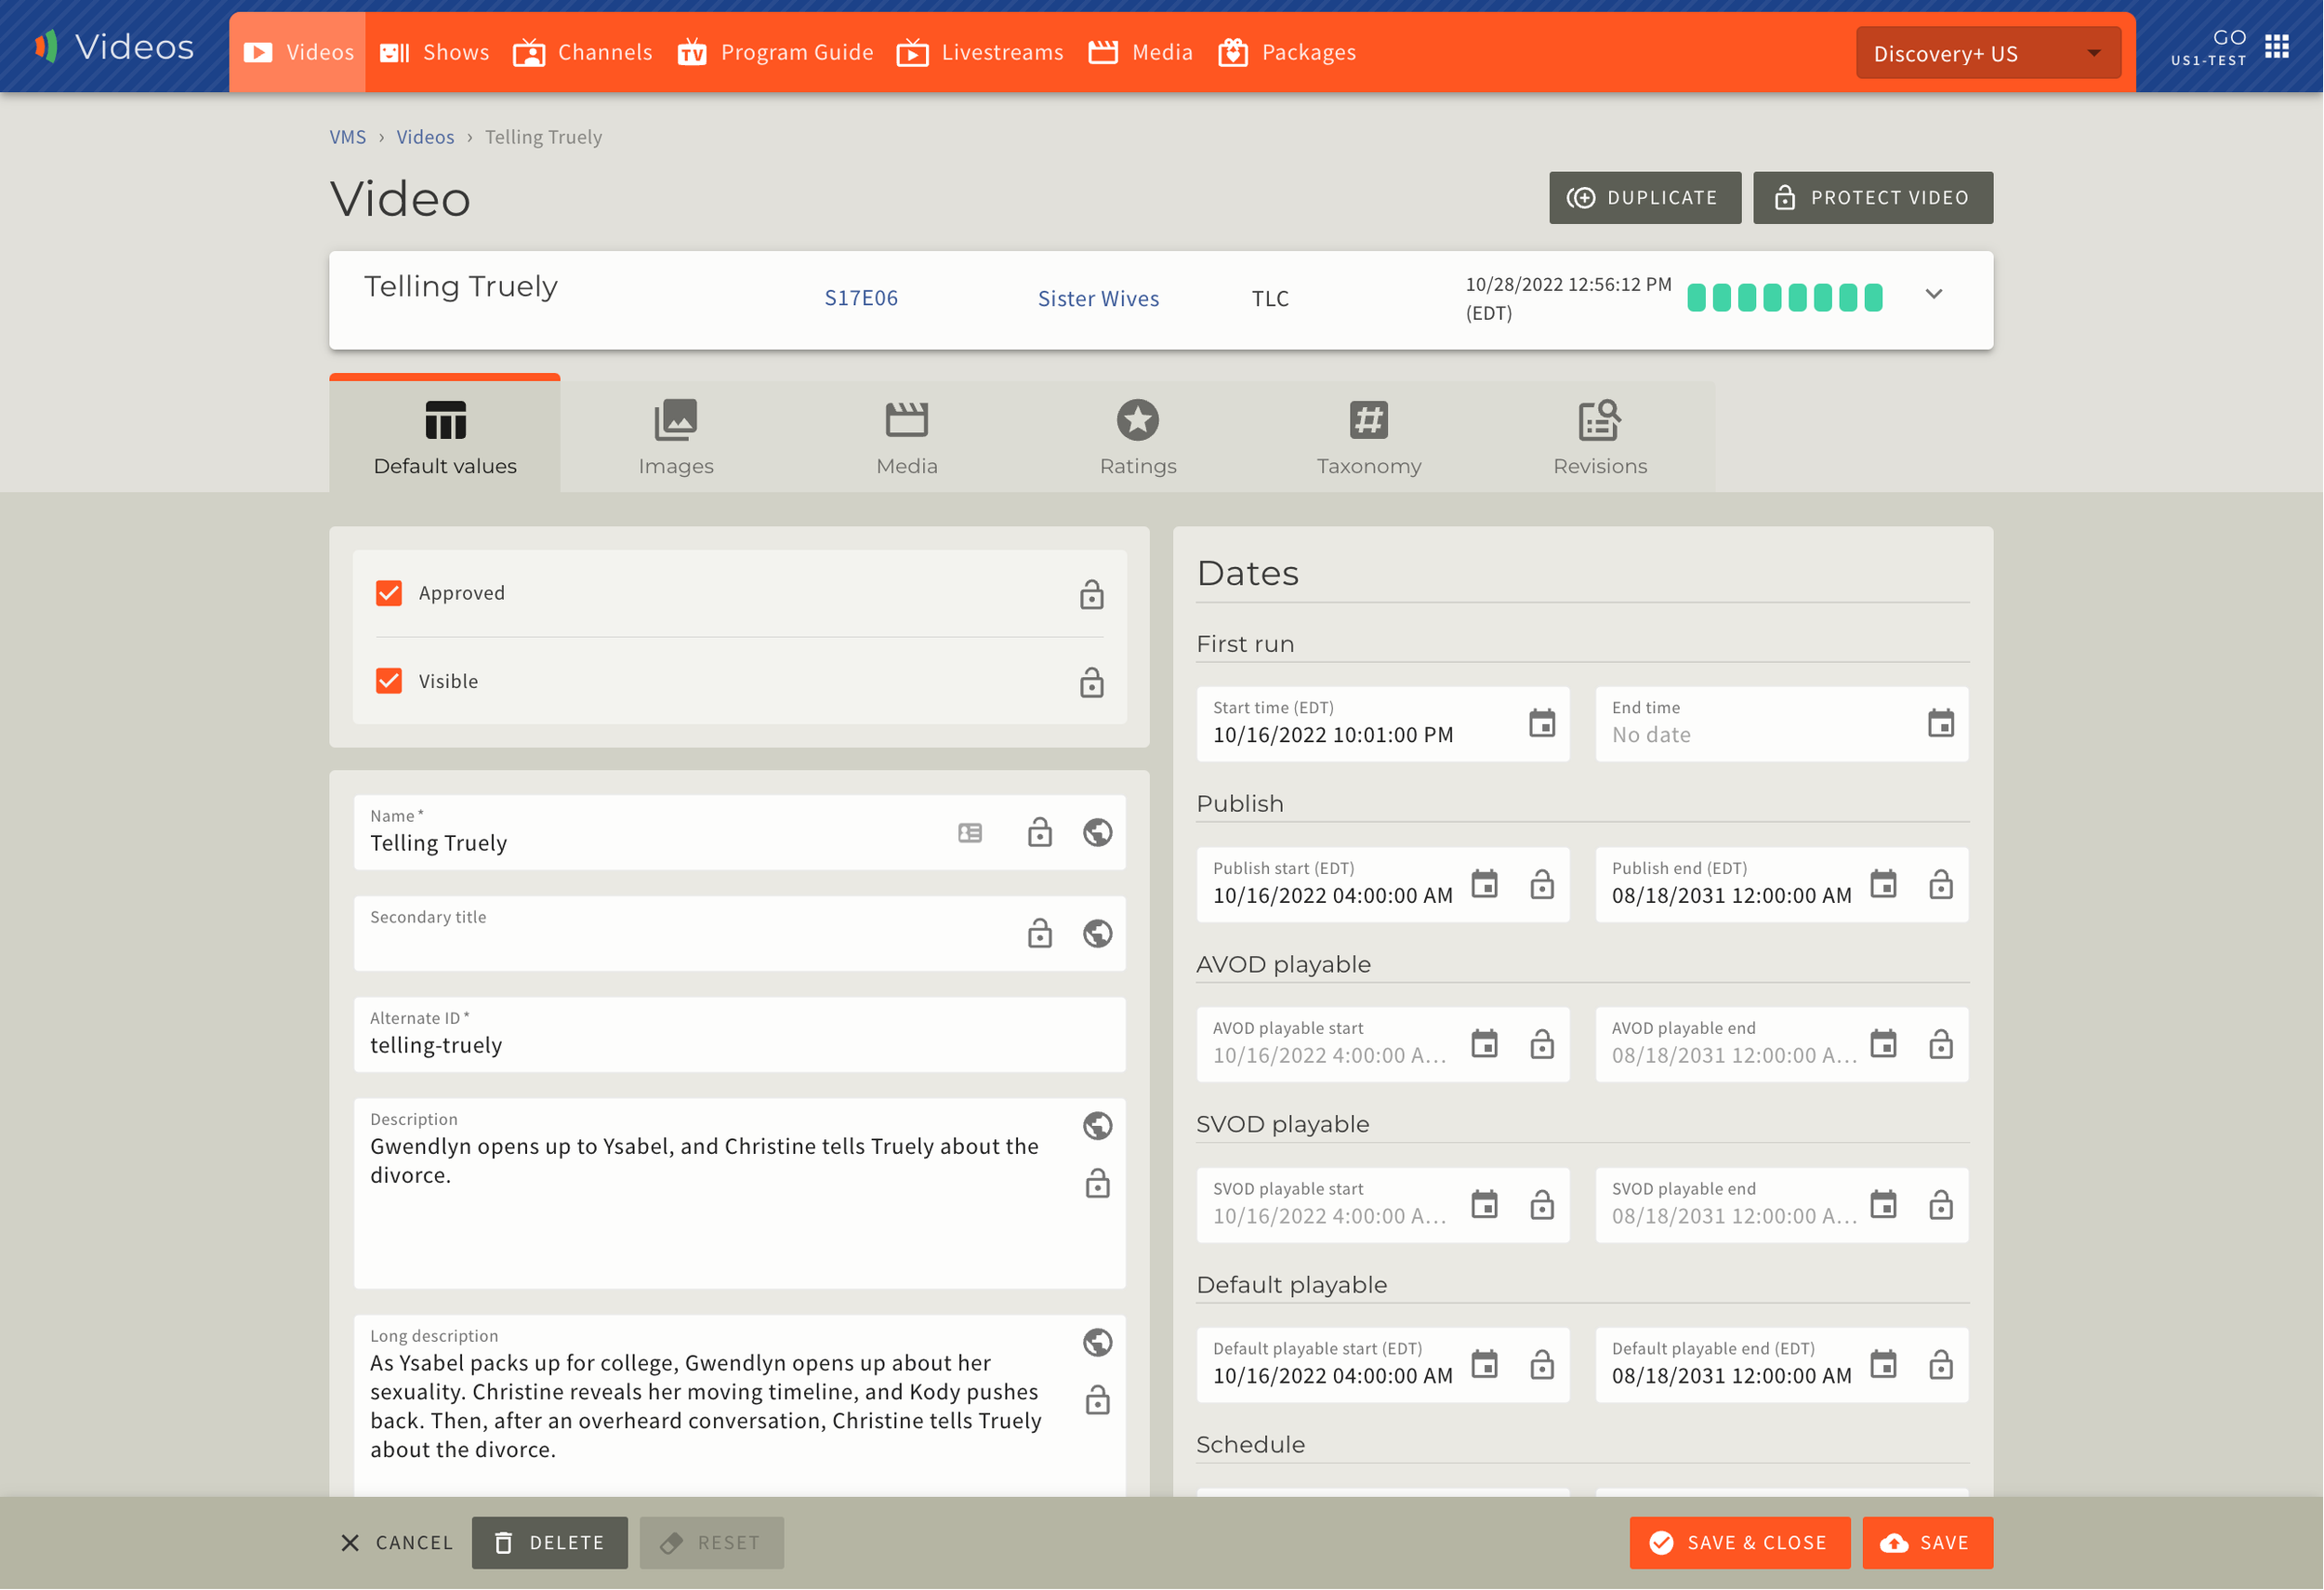2324x1590 pixels.
Task: Open calendar picker for Publish end date
Action: click(x=1884, y=885)
